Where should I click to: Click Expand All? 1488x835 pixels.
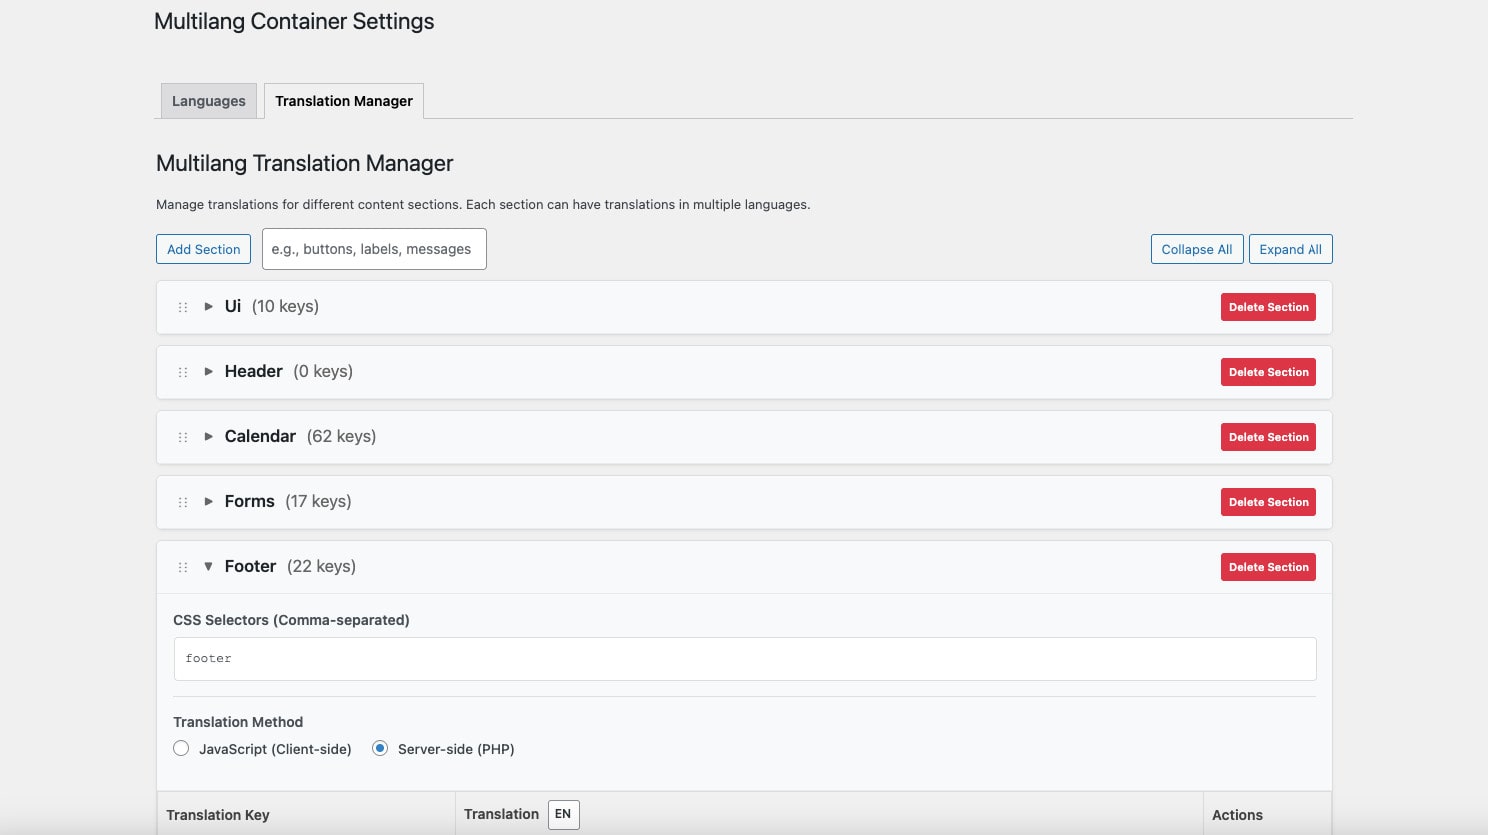[1290, 248]
